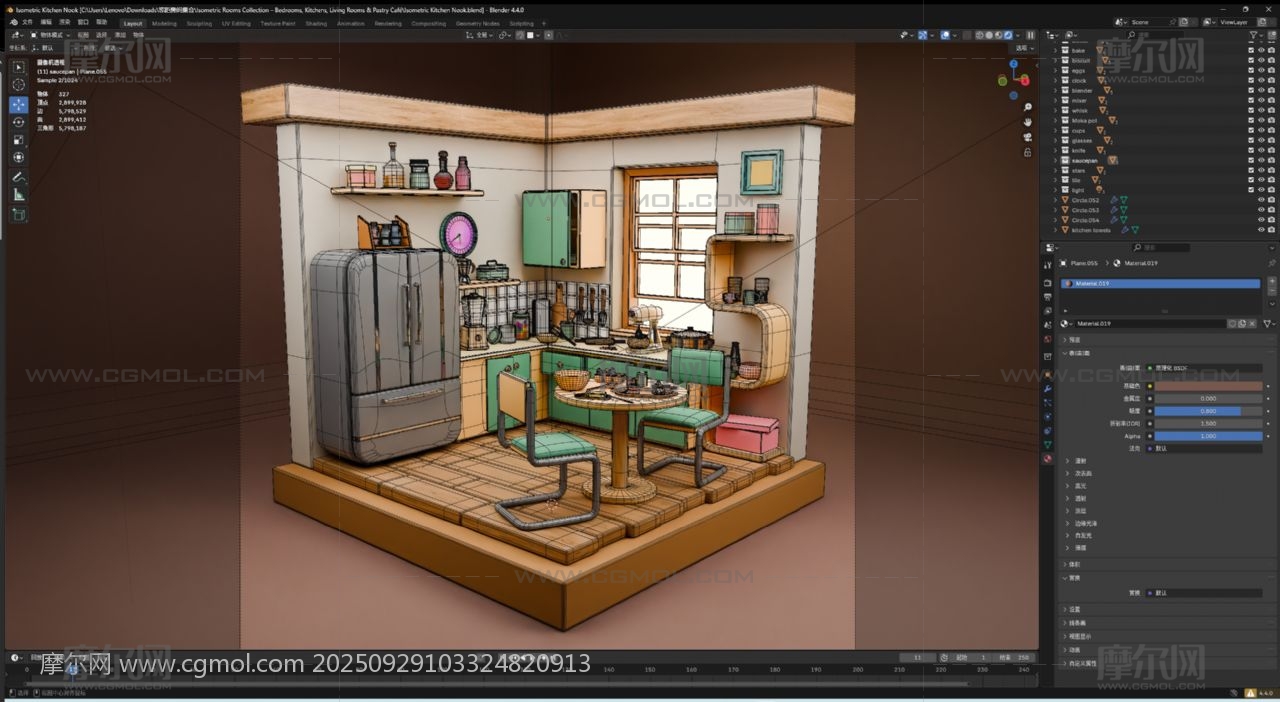This screenshot has height=702, width=1280.
Task: Click the Alpha value slider
Action: 1208,436
